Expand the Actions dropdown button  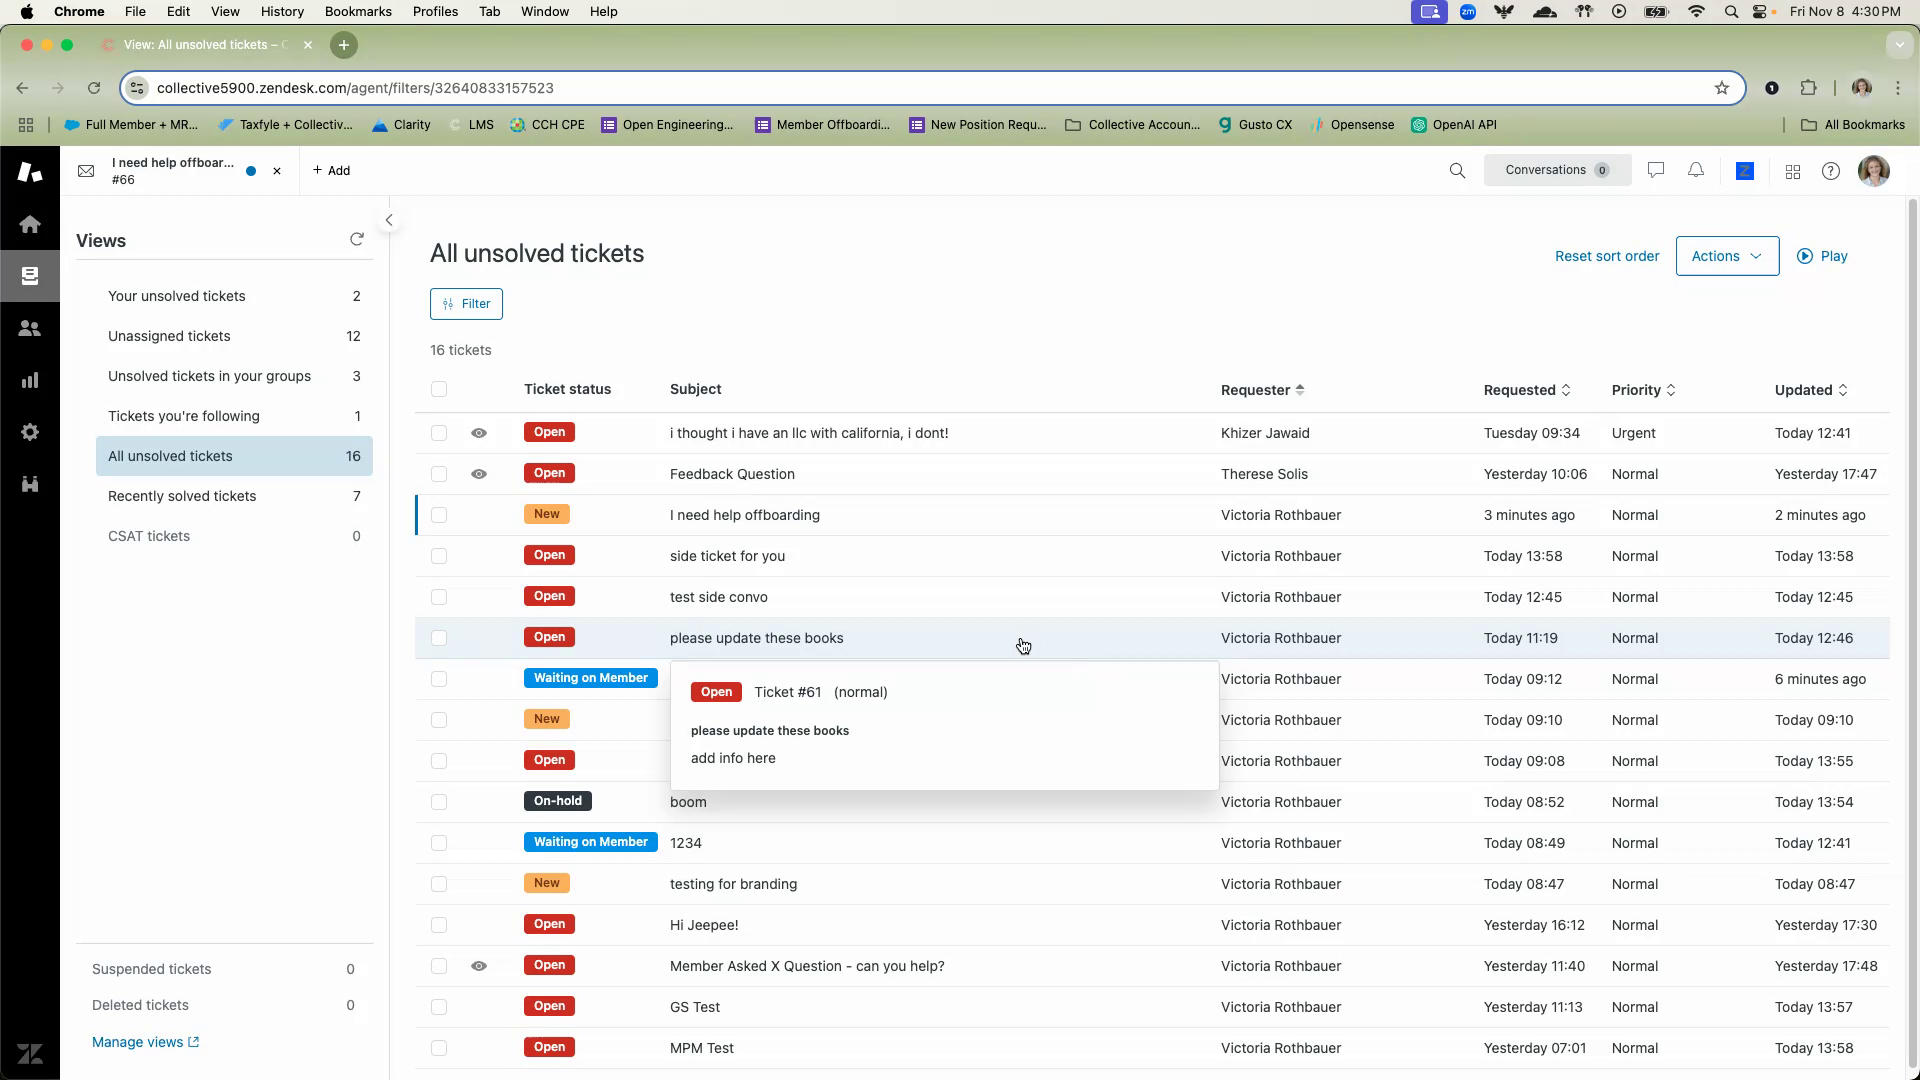pos(1727,256)
